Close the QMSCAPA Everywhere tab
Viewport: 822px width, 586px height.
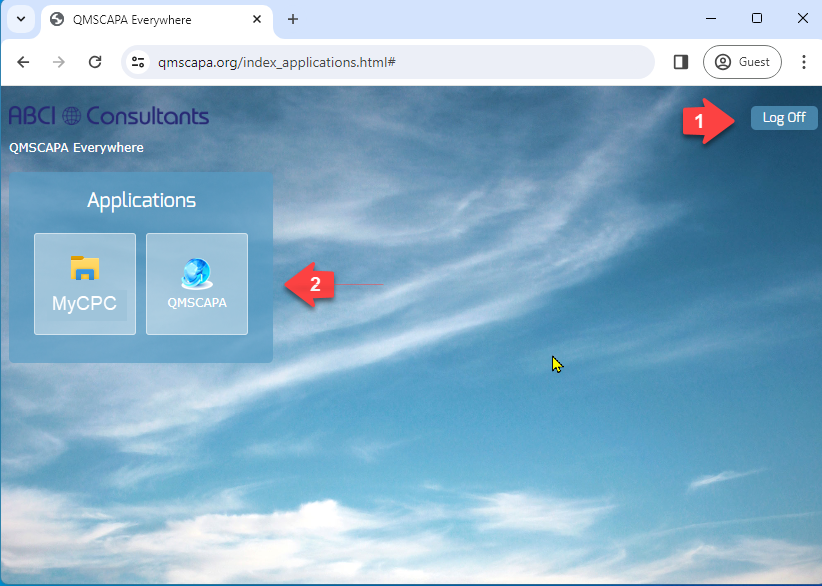coord(257,19)
